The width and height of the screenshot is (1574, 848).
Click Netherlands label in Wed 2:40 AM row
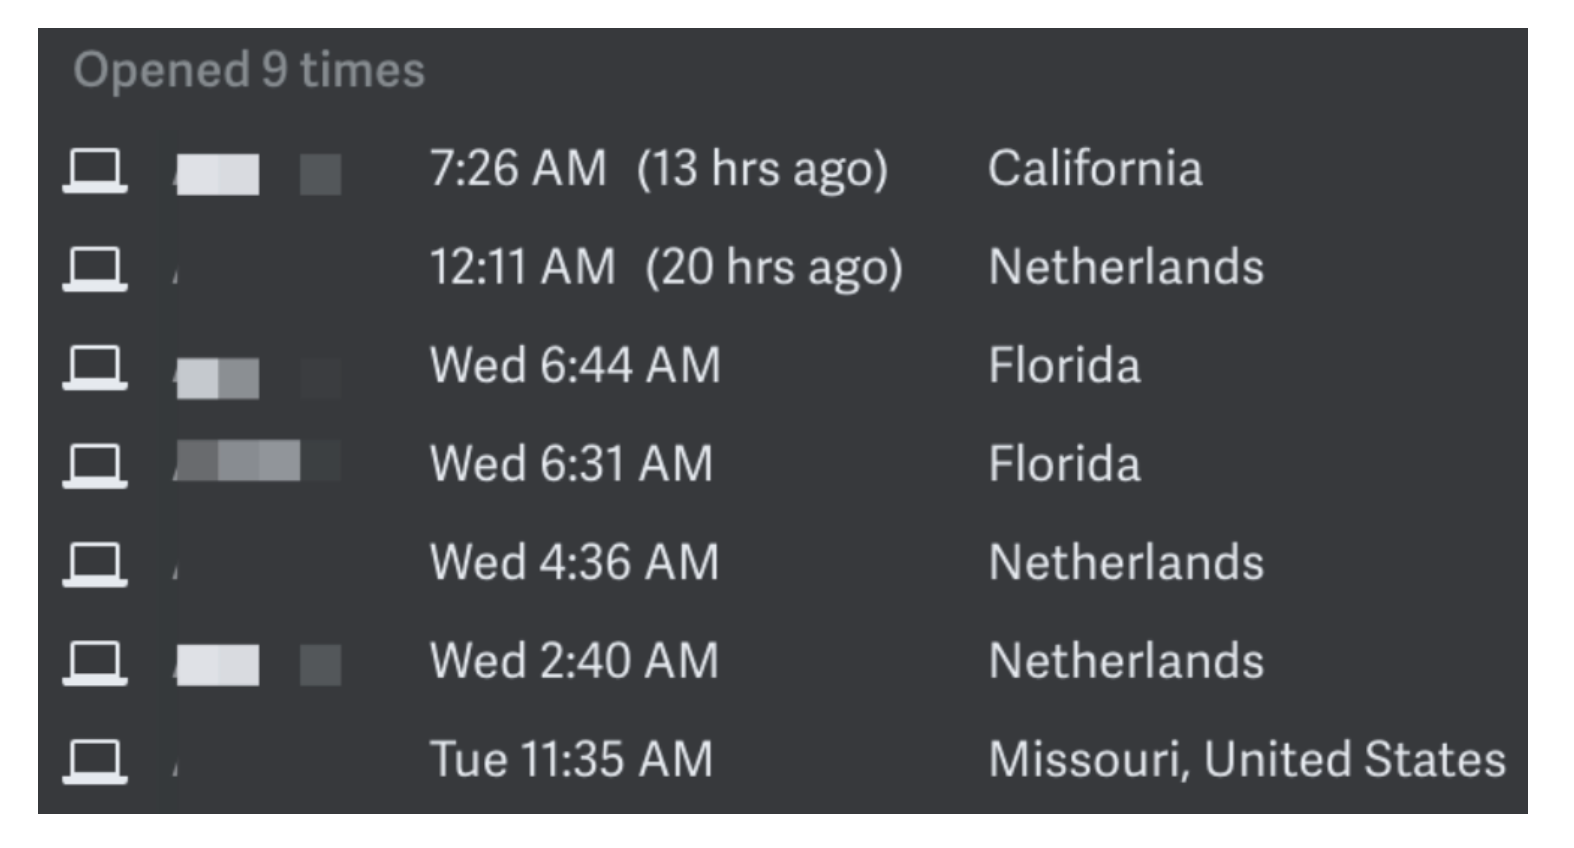(x=1126, y=661)
